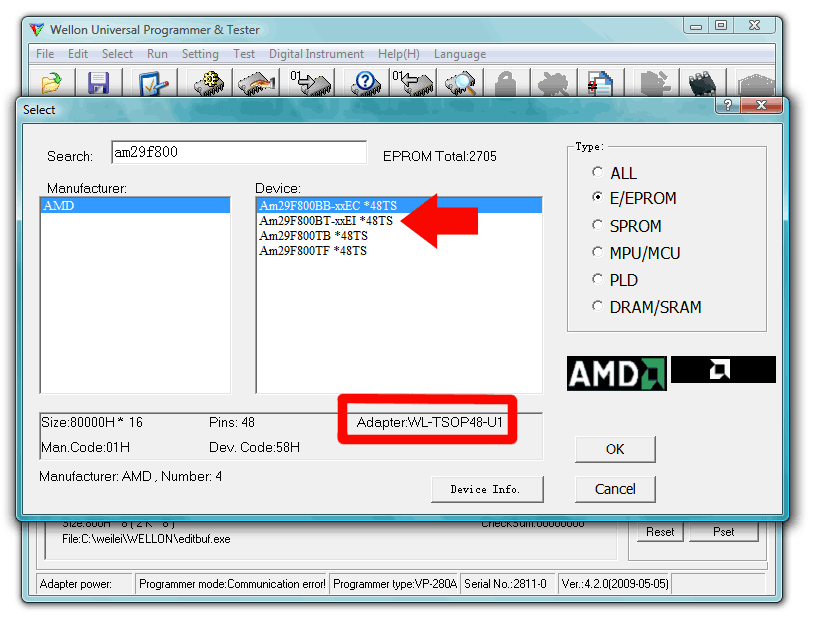Click the EPROM Total:2705 label

pyautogui.click(x=440, y=156)
